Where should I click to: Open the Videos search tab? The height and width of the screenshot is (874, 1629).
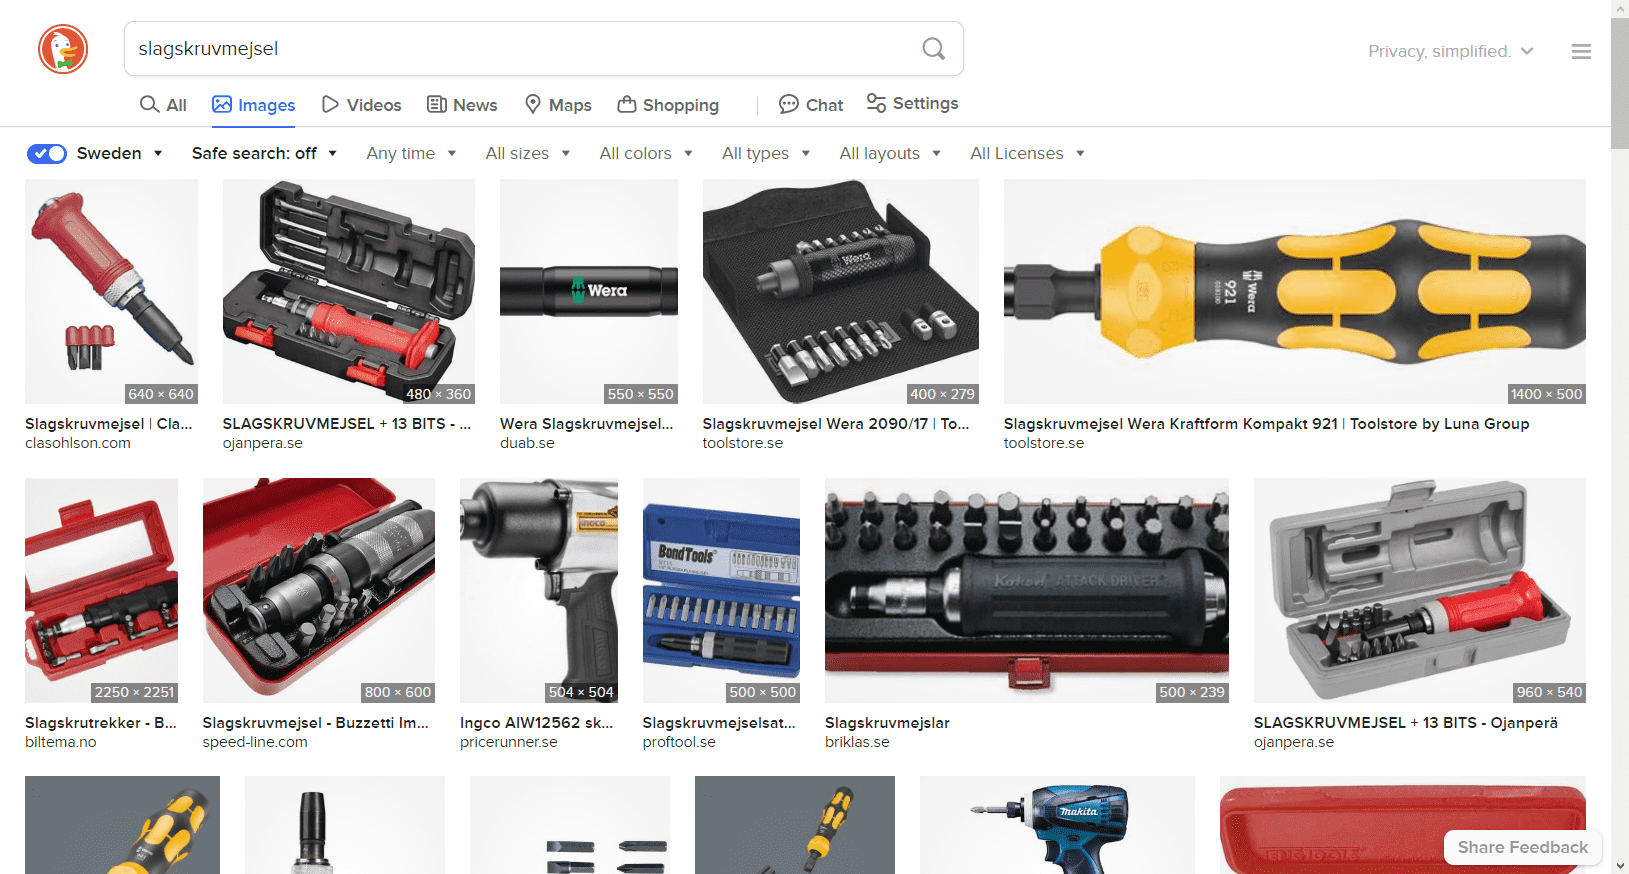(x=361, y=105)
